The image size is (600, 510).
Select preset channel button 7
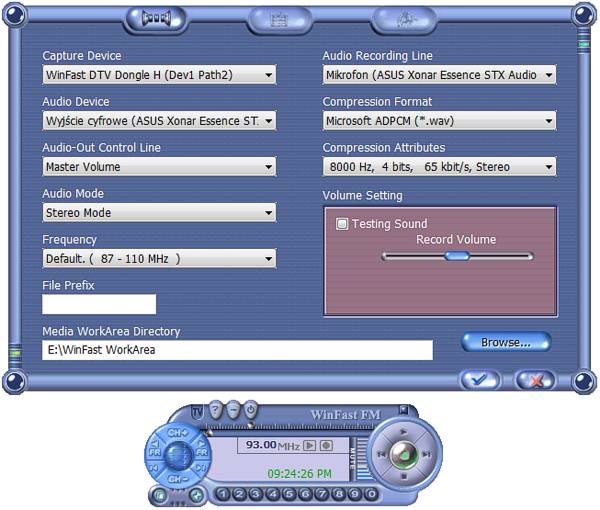coord(322,494)
